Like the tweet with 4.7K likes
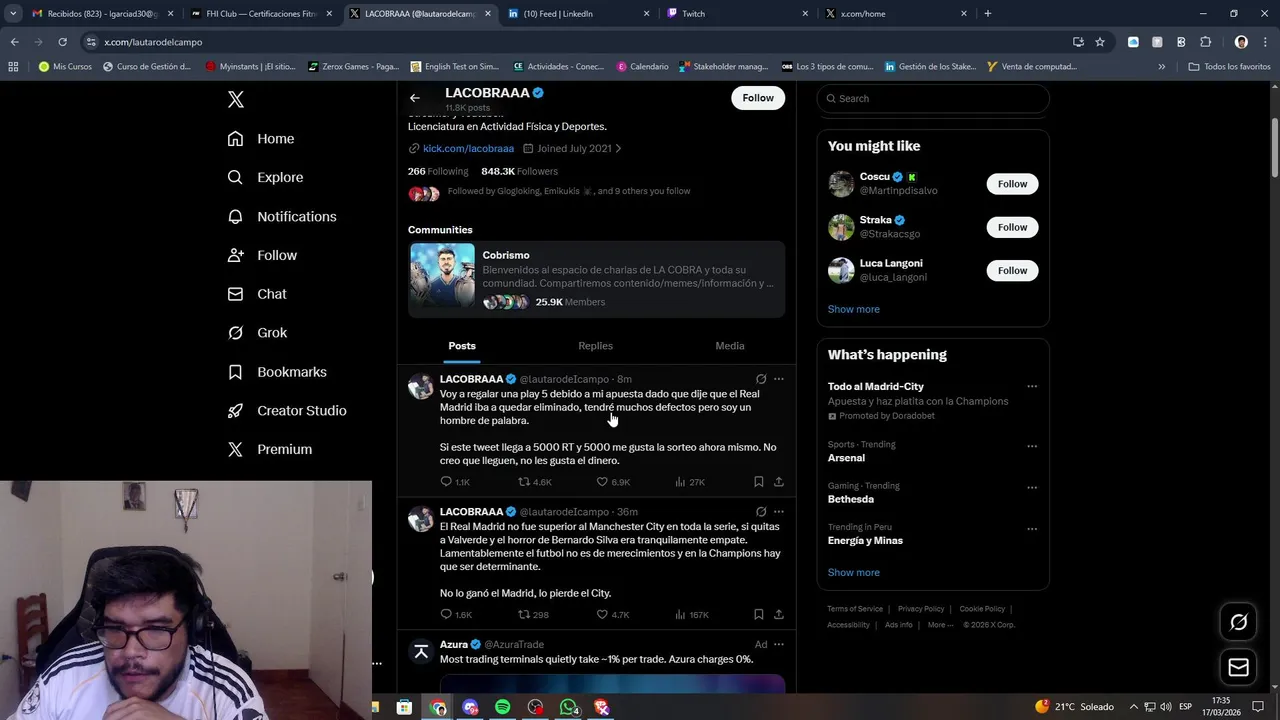The height and width of the screenshot is (720, 1280). point(613,615)
